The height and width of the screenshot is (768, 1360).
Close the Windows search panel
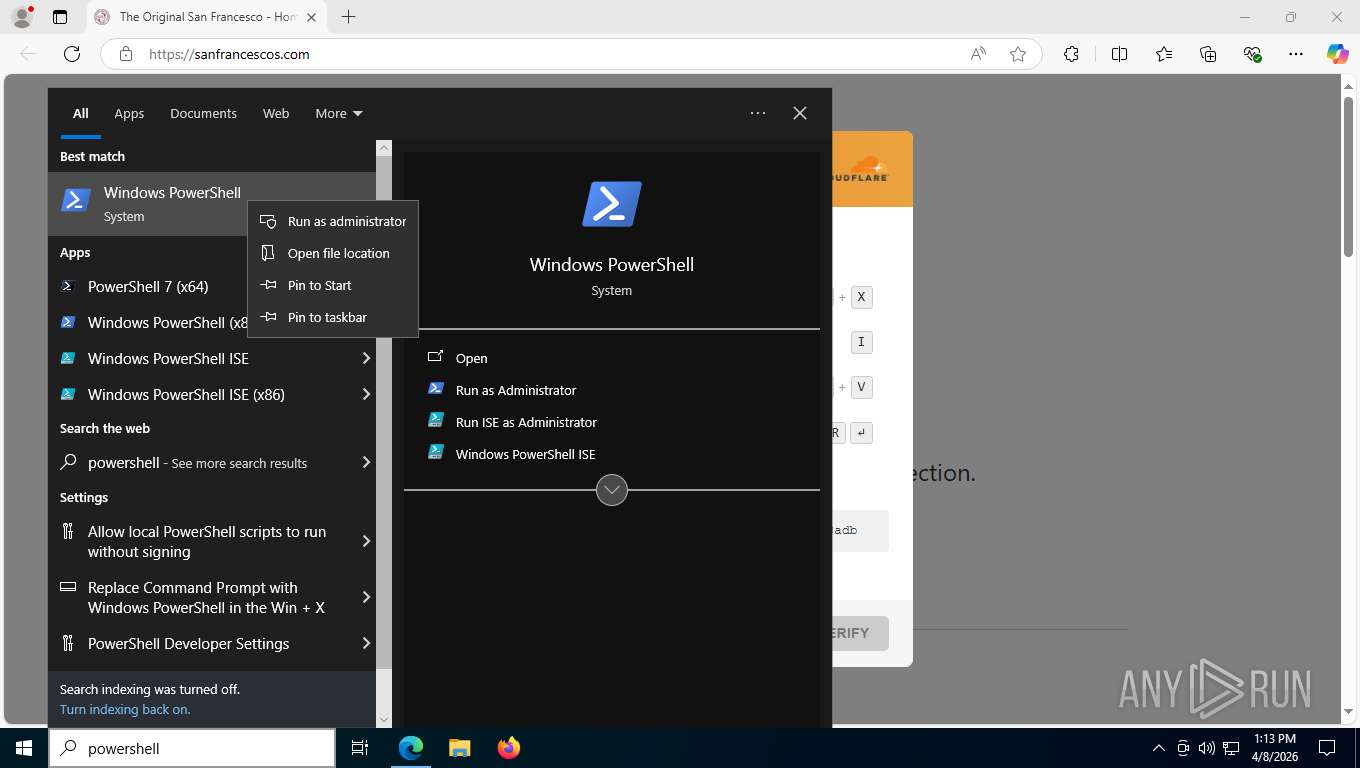pyautogui.click(x=800, y=113)
